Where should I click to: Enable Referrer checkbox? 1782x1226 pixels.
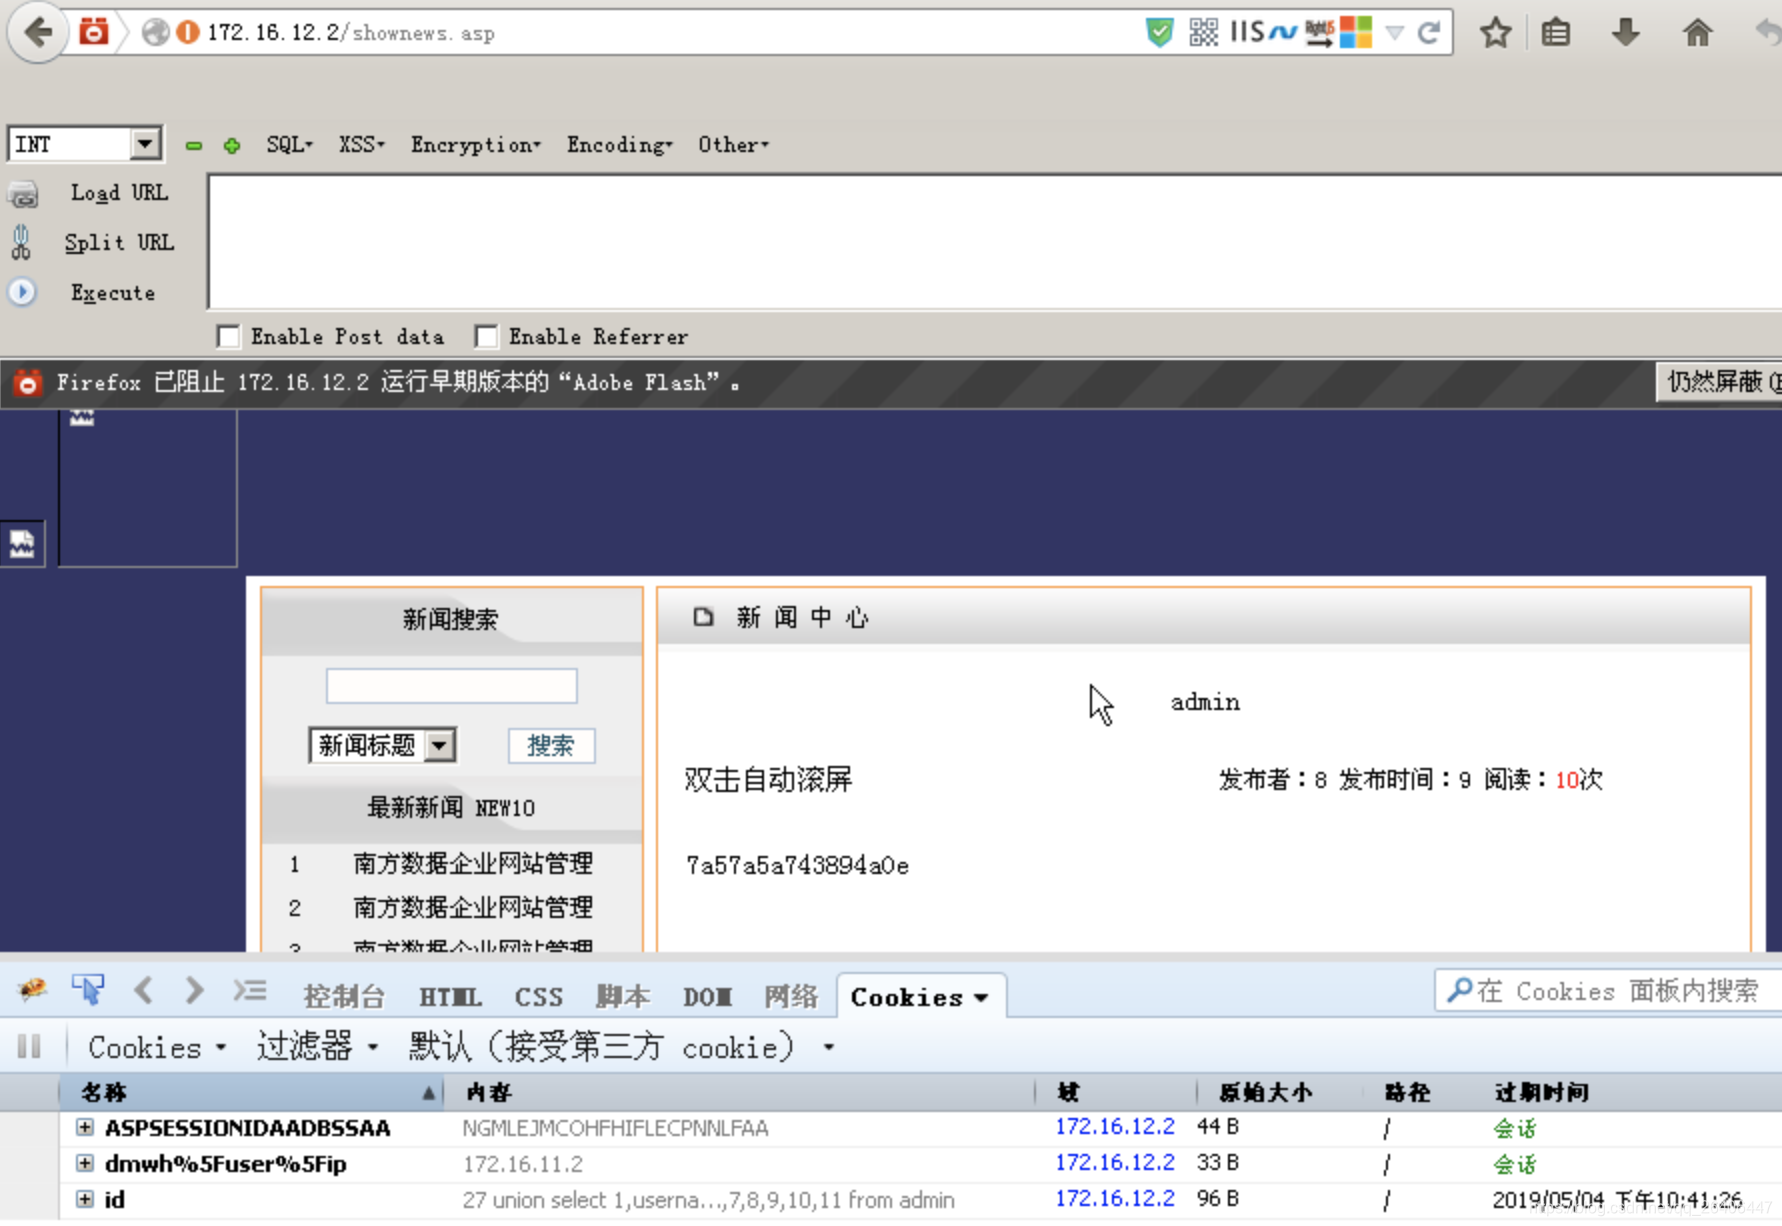(x=486, y=337)
